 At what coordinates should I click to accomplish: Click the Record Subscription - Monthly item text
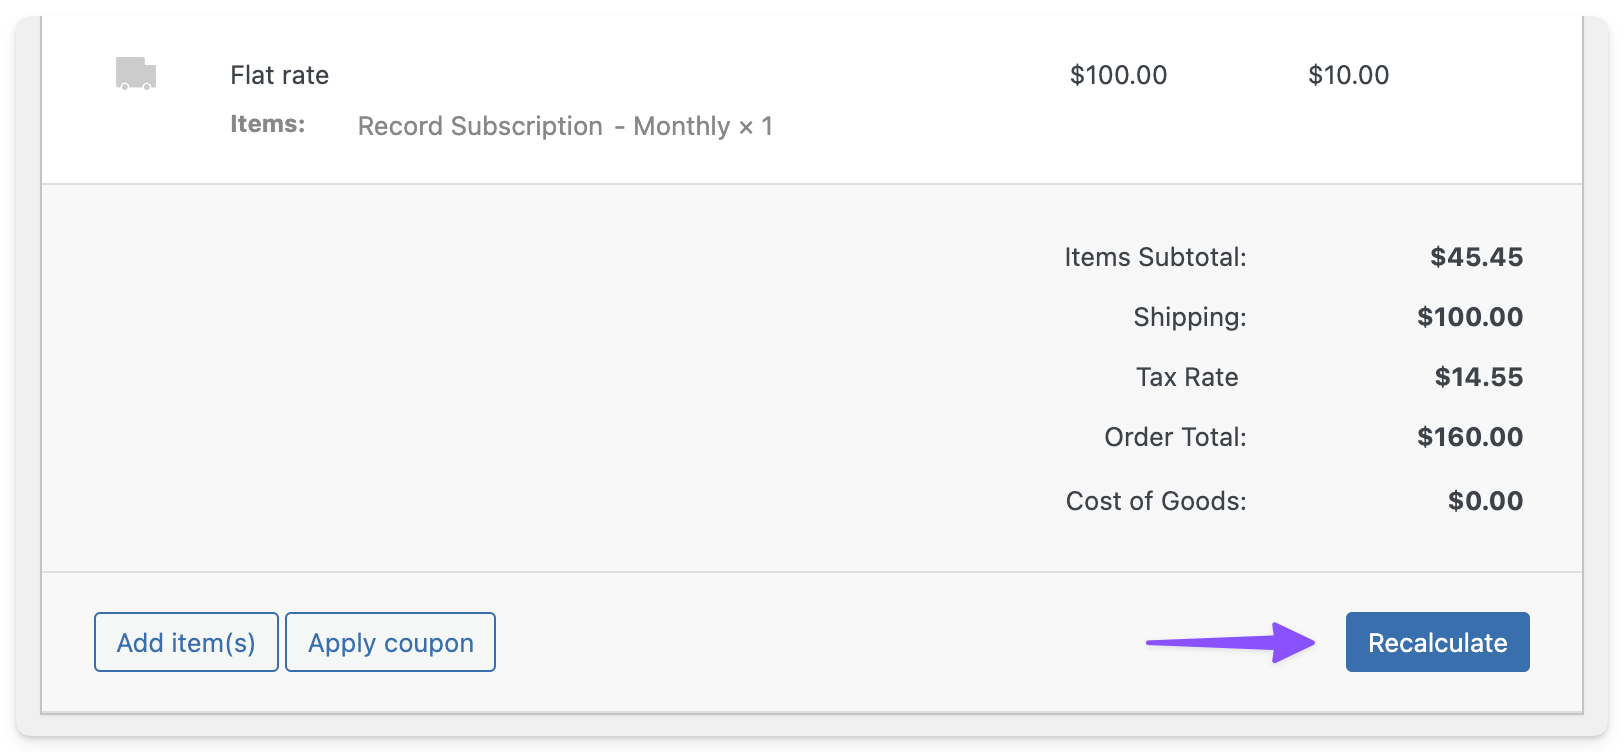coord(565,126)
